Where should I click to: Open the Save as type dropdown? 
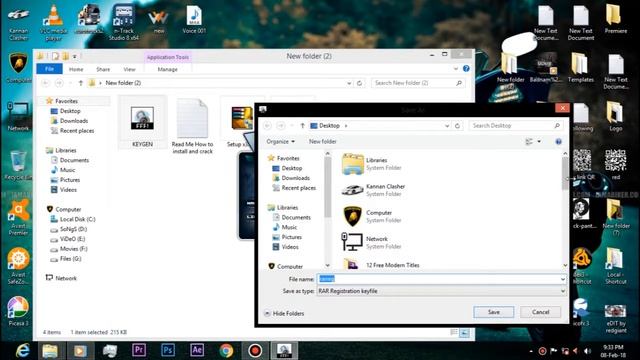[x=563, y=291]
